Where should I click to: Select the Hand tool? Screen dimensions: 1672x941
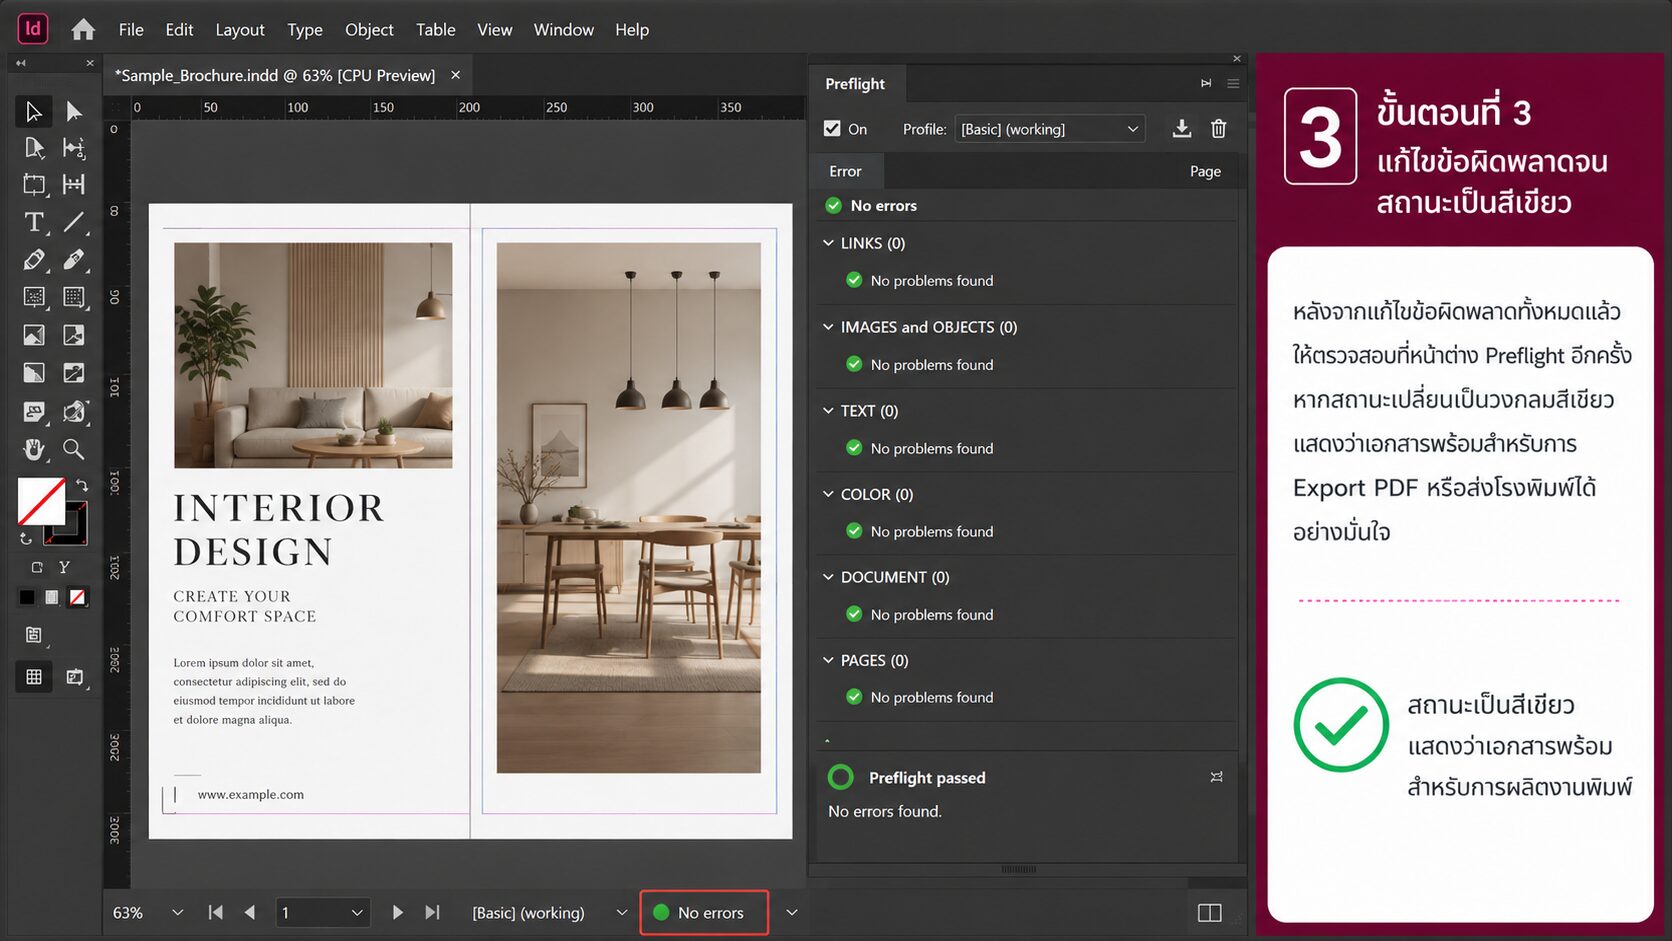coord(33,449)
